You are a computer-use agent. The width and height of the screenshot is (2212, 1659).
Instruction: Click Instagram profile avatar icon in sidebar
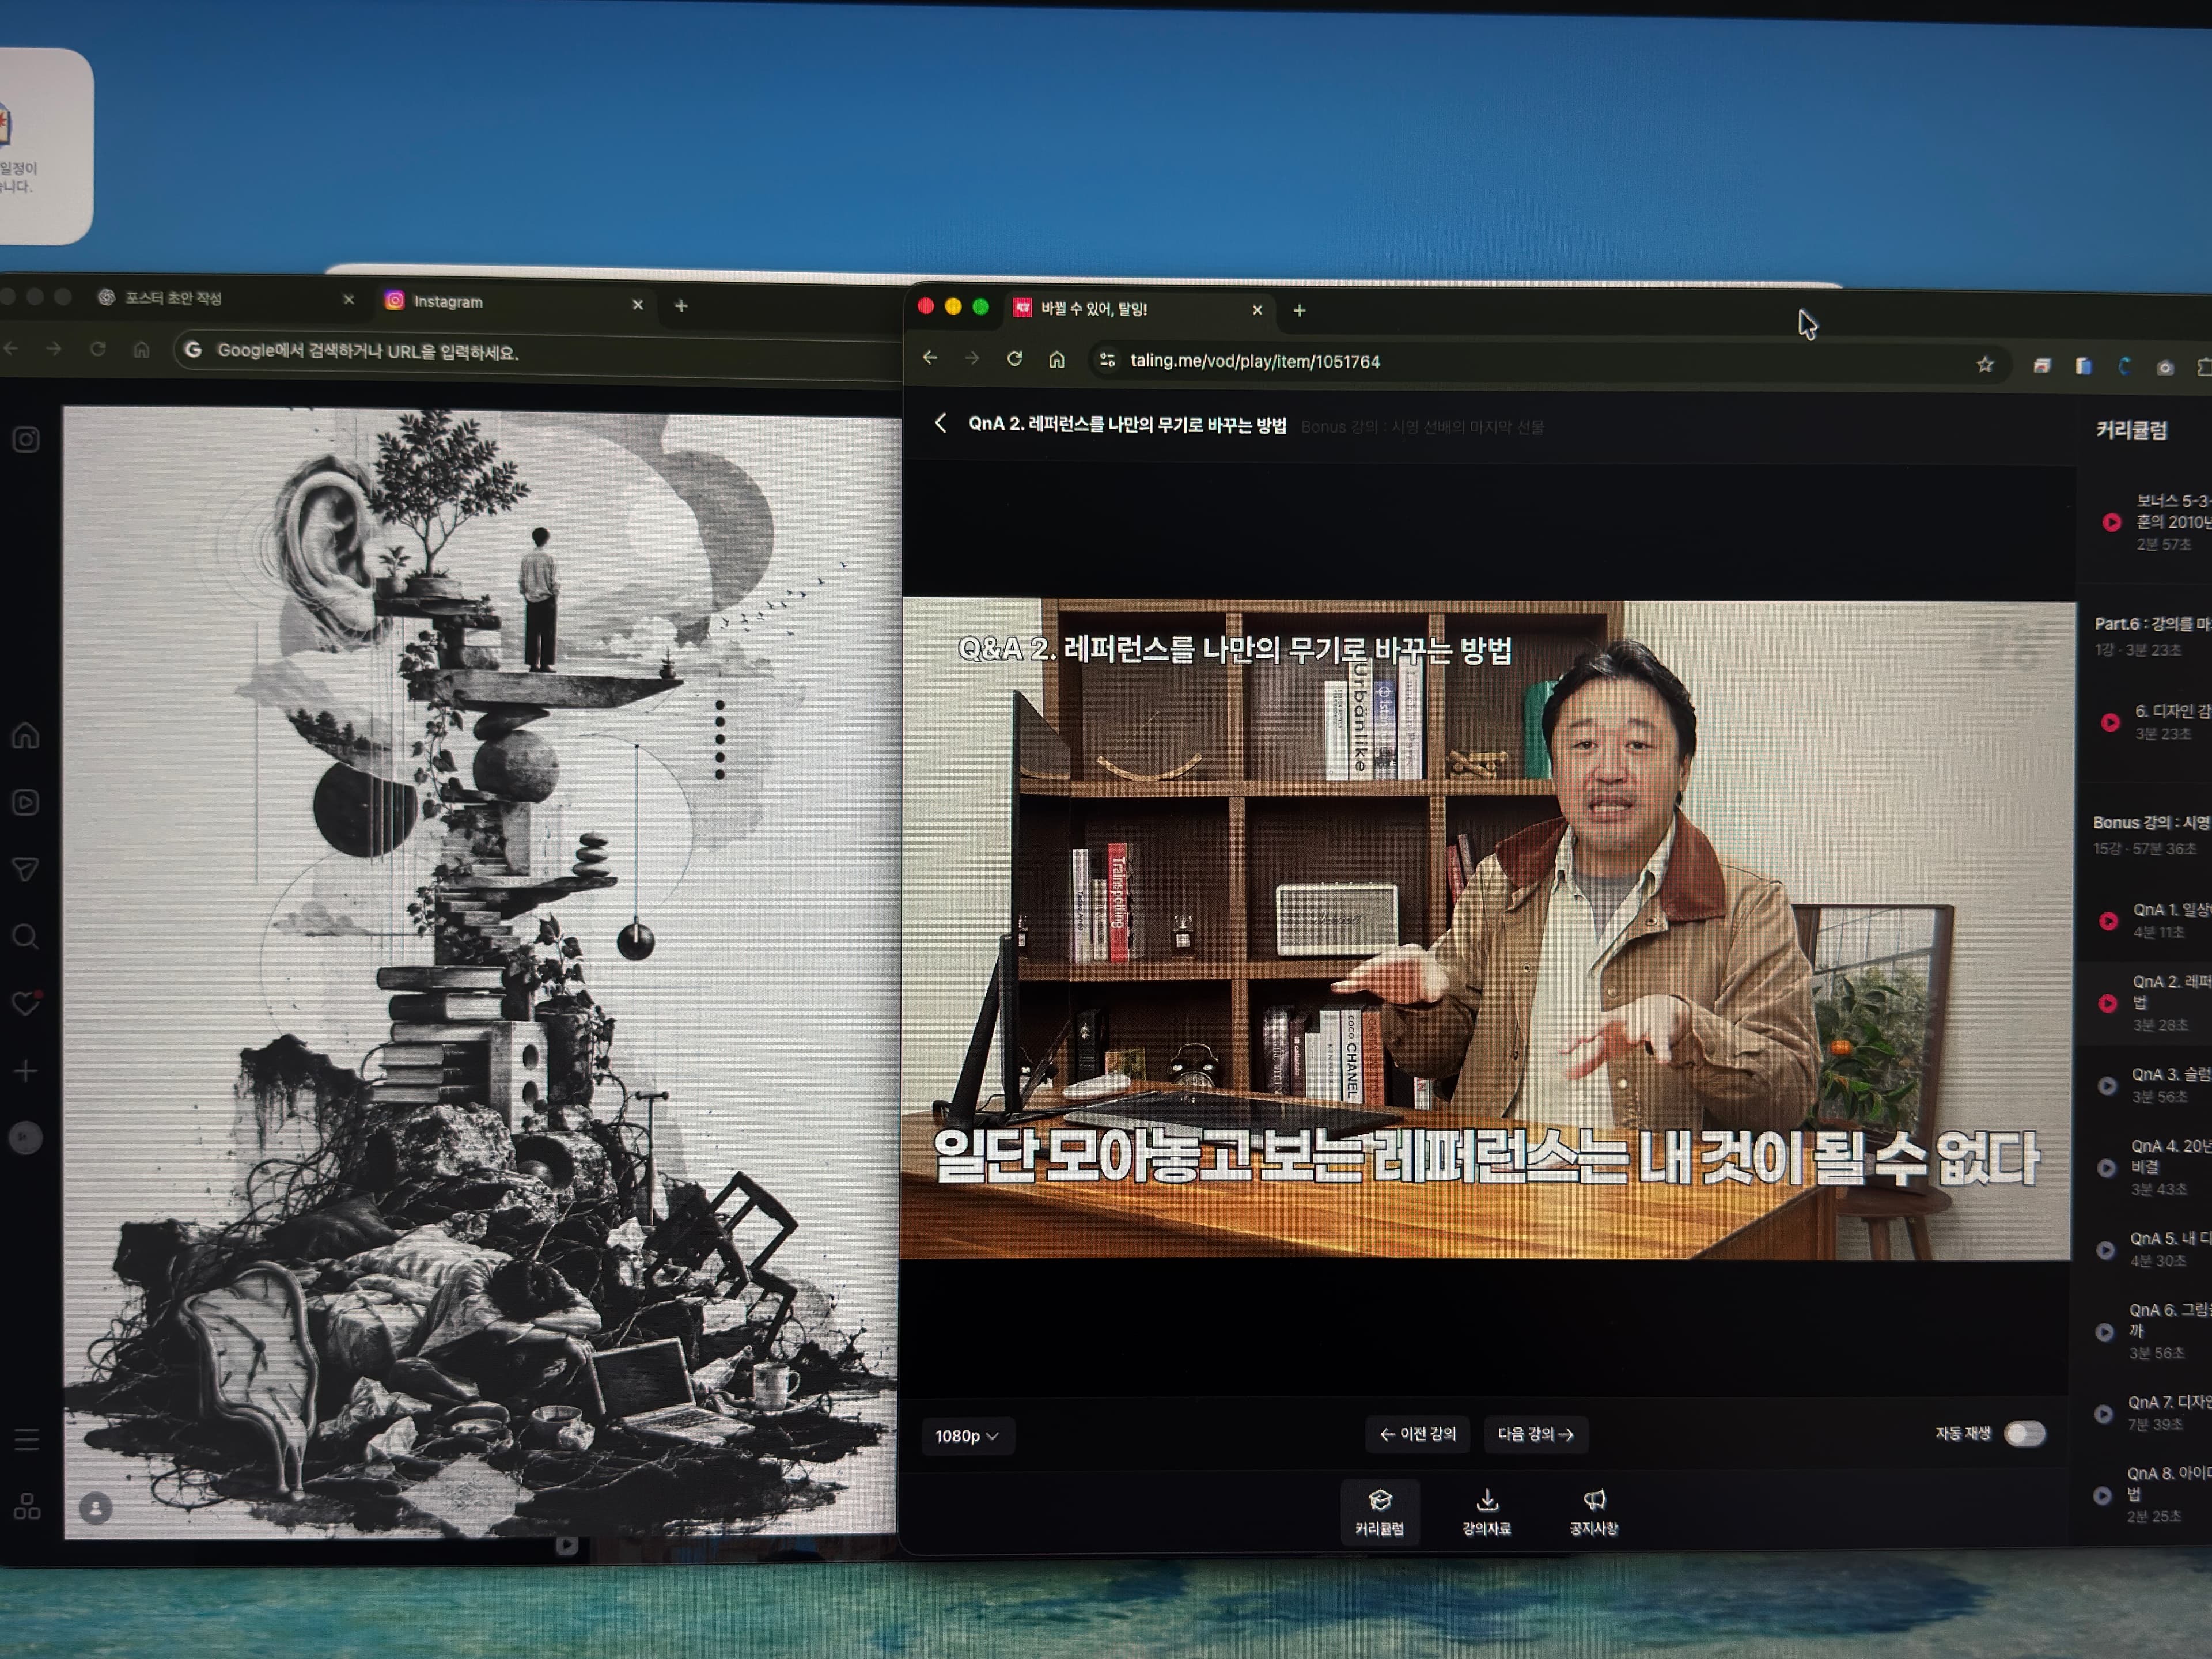26,1137
